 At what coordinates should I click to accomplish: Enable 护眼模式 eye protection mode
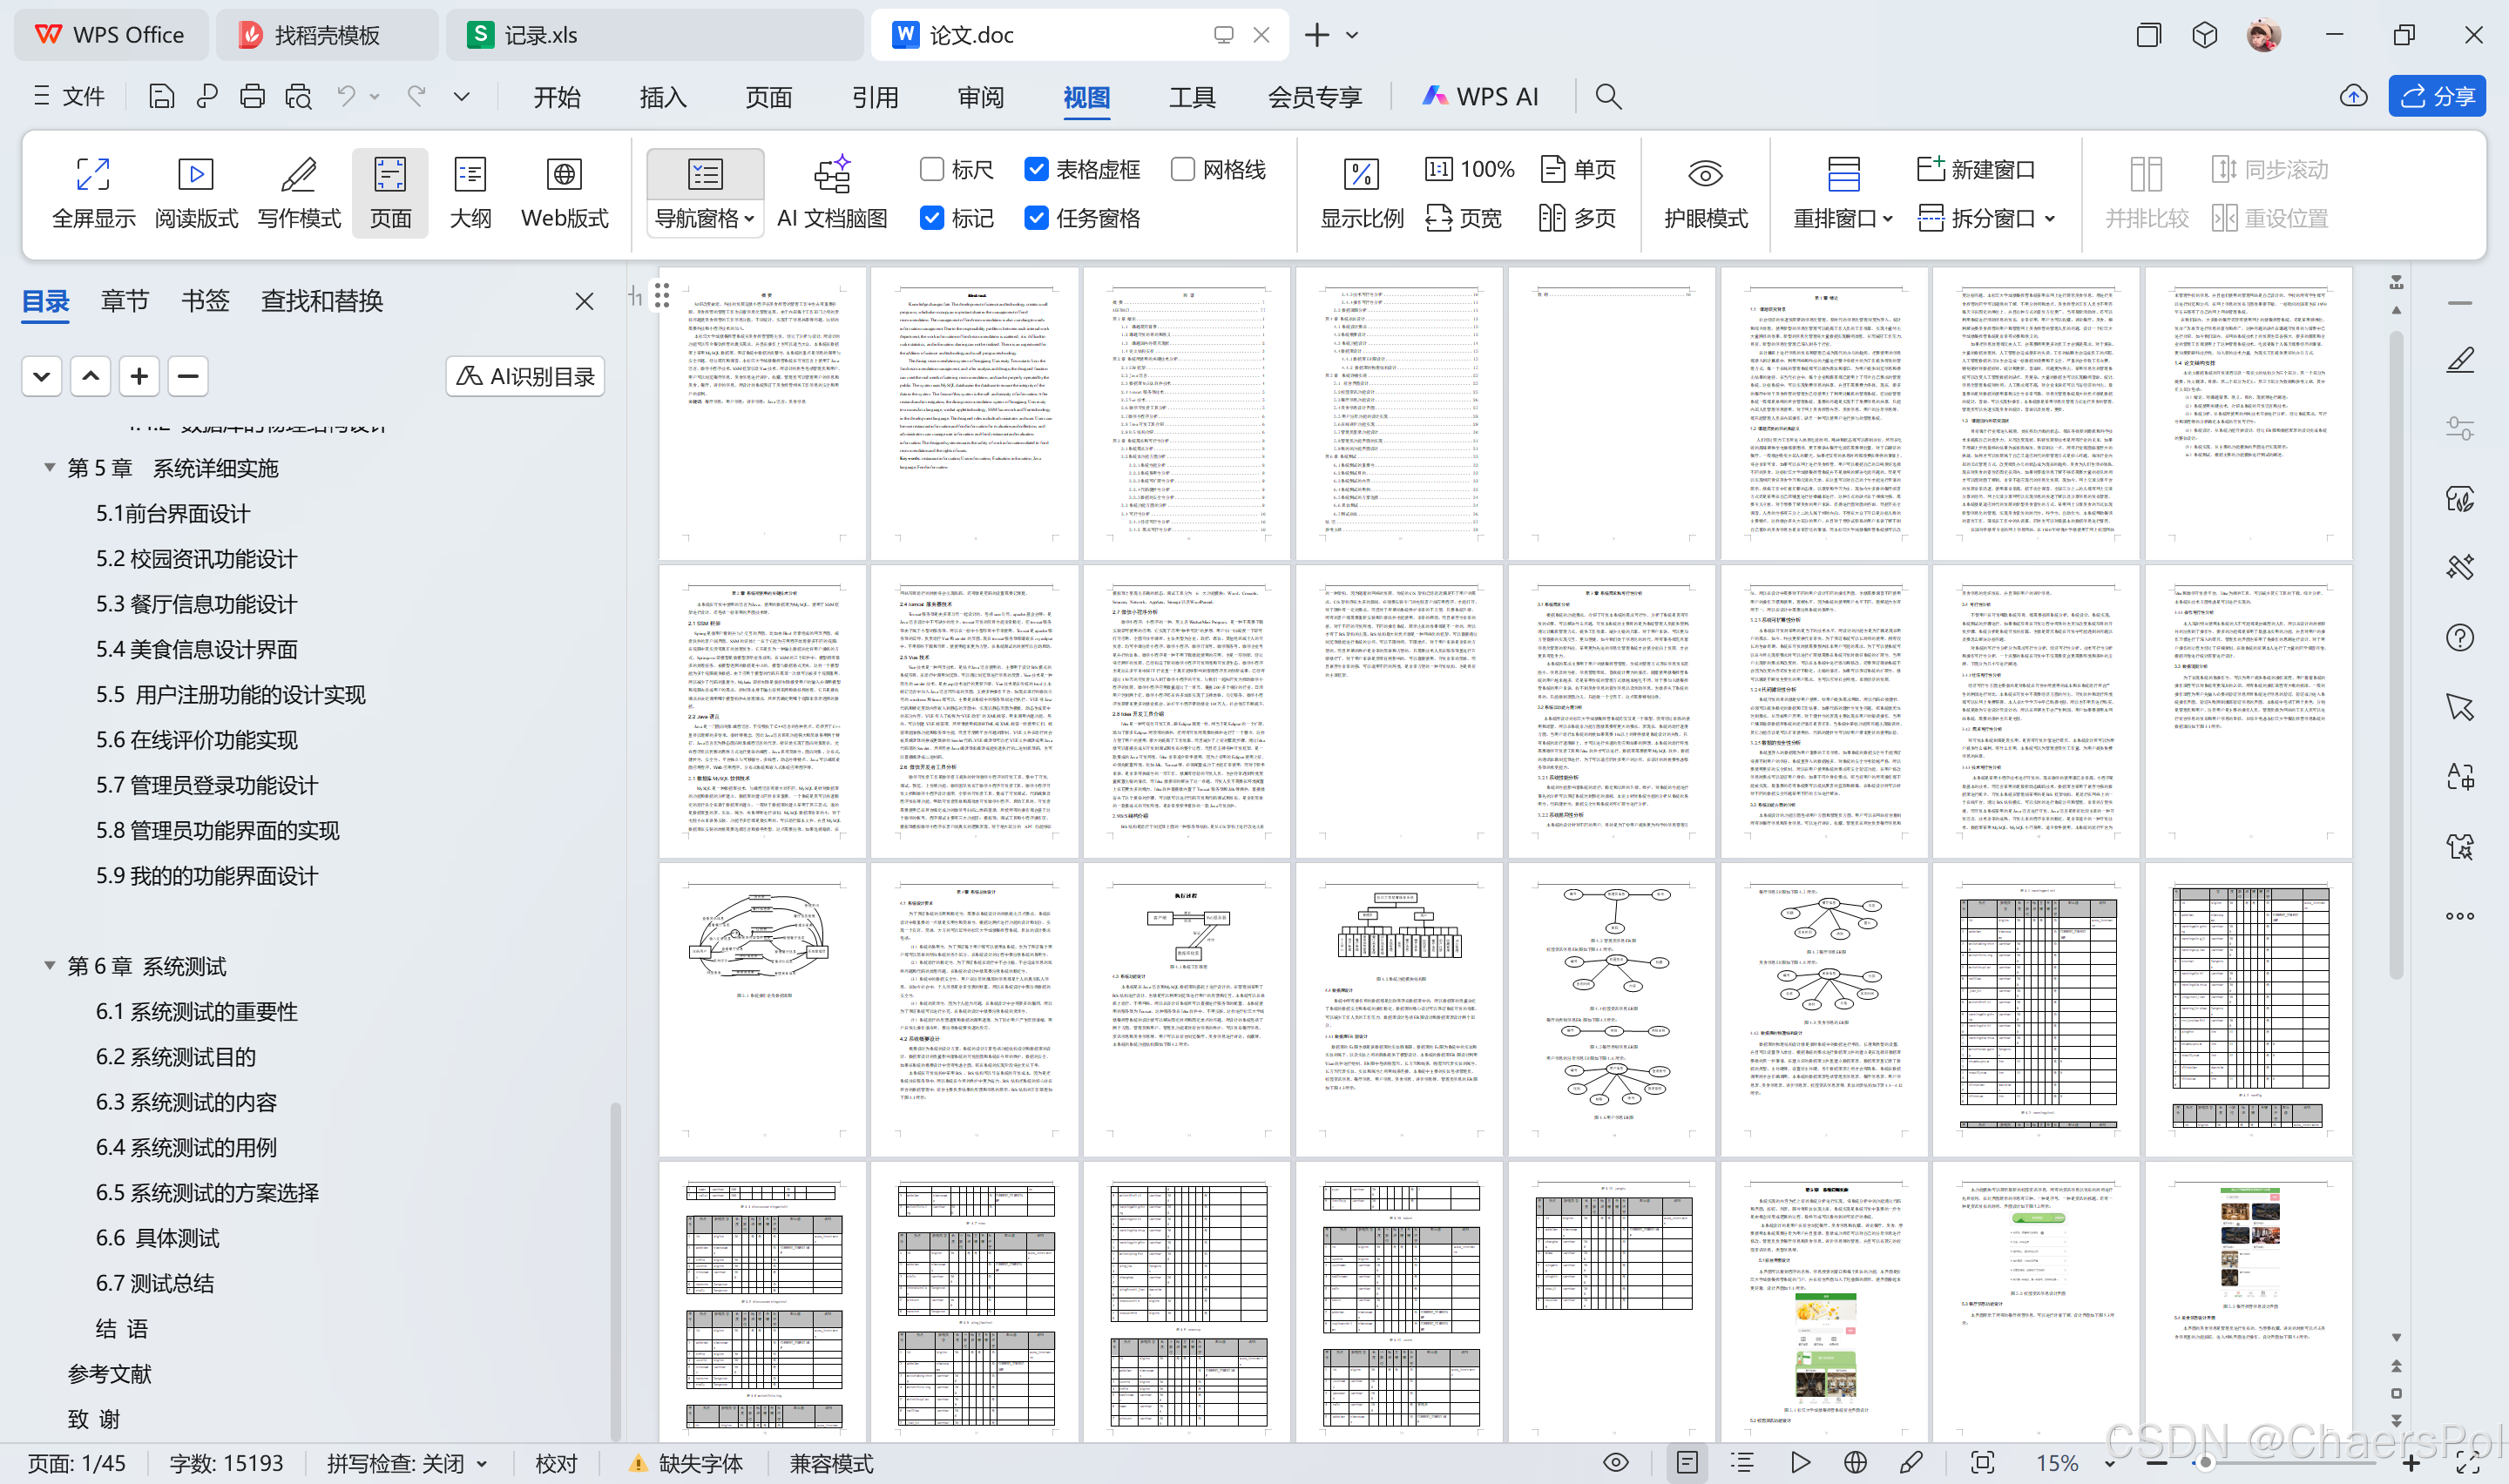point(1705,192)
